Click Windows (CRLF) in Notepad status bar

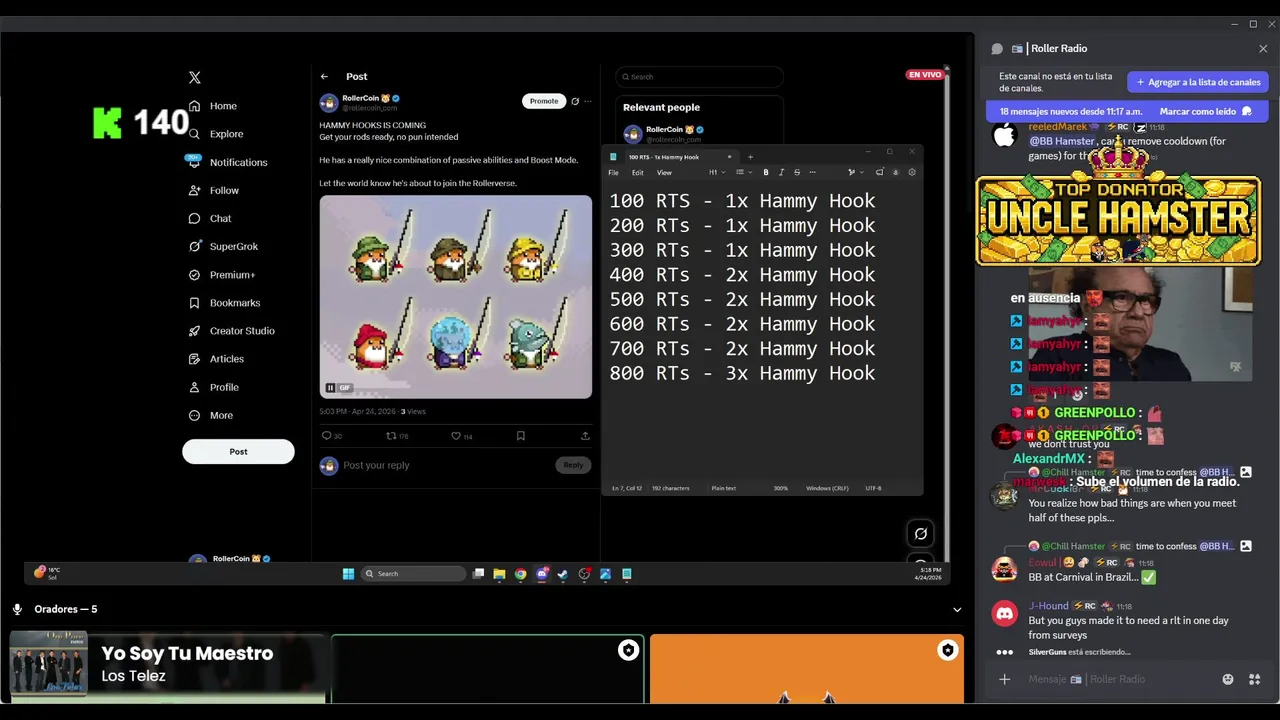pyautogui.click(x=826, y=488)
